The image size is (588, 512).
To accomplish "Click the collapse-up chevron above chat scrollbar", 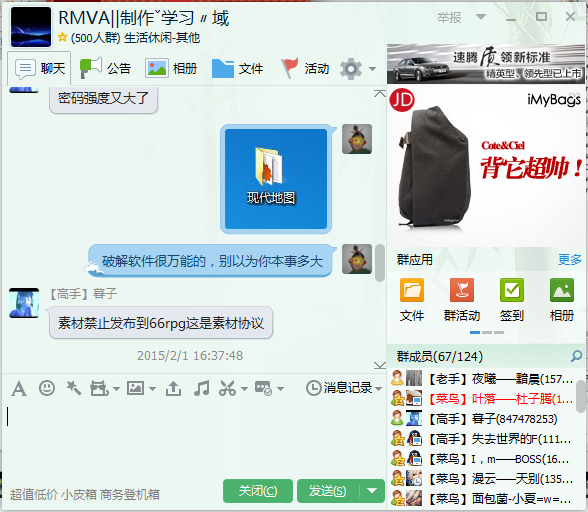I will [x=380, y=93].
